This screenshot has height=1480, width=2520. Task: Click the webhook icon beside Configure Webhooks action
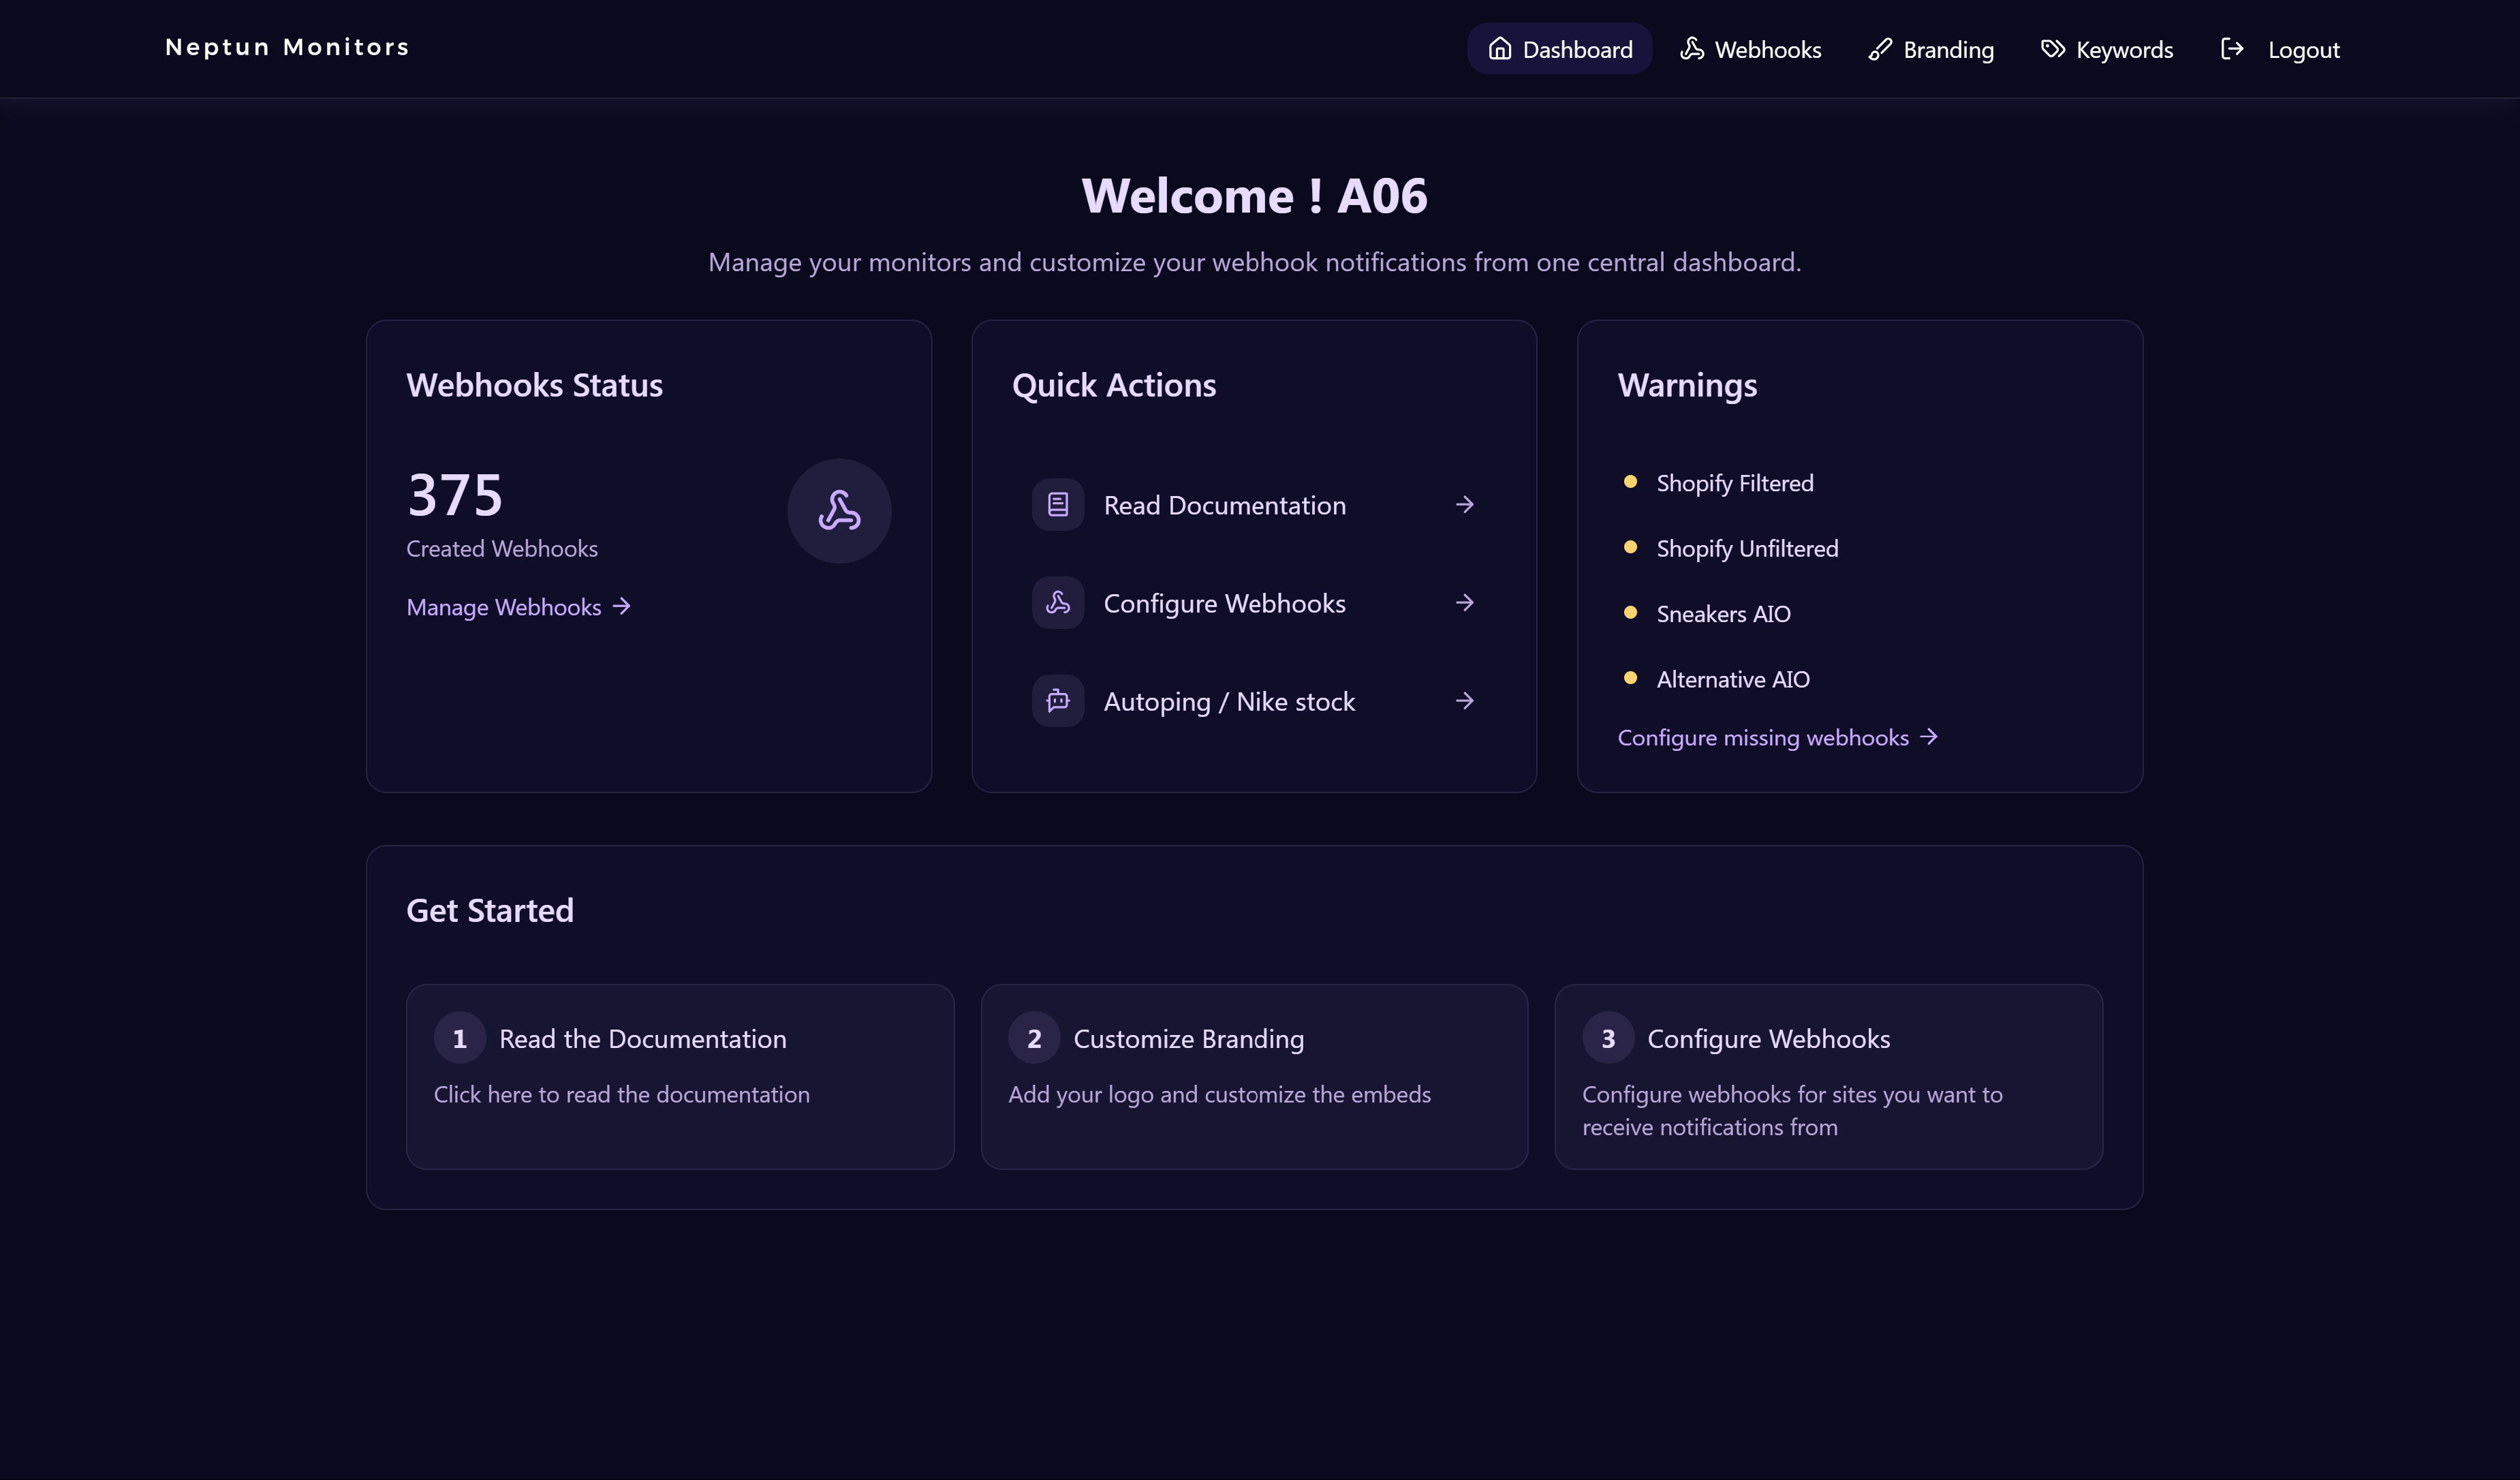1057,603
